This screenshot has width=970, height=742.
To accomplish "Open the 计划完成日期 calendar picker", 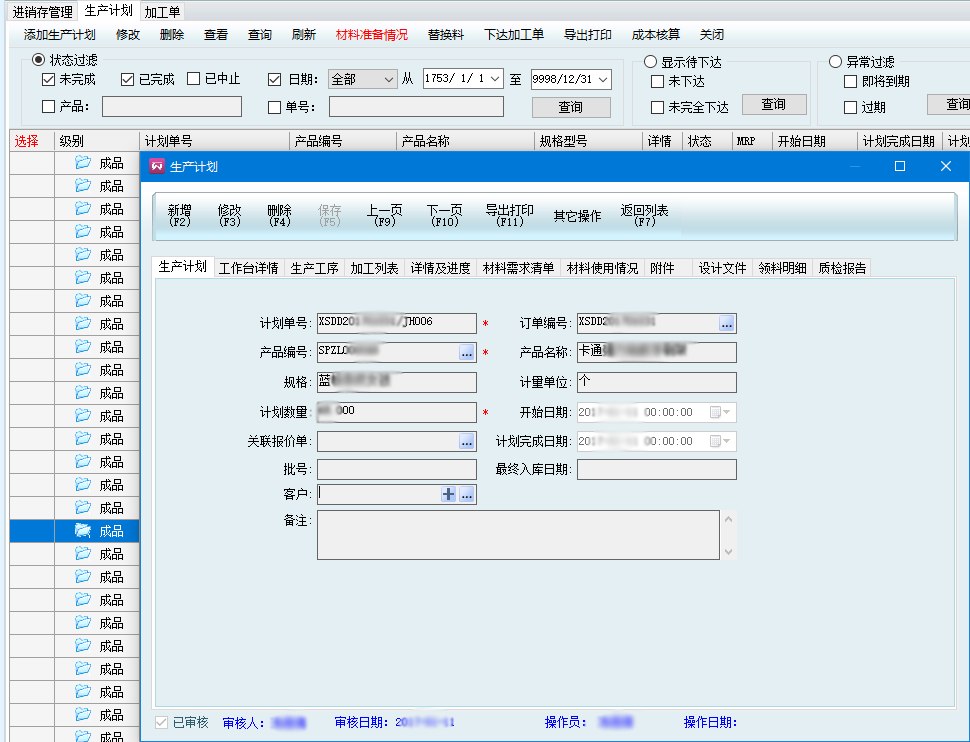I will point(720,441).
